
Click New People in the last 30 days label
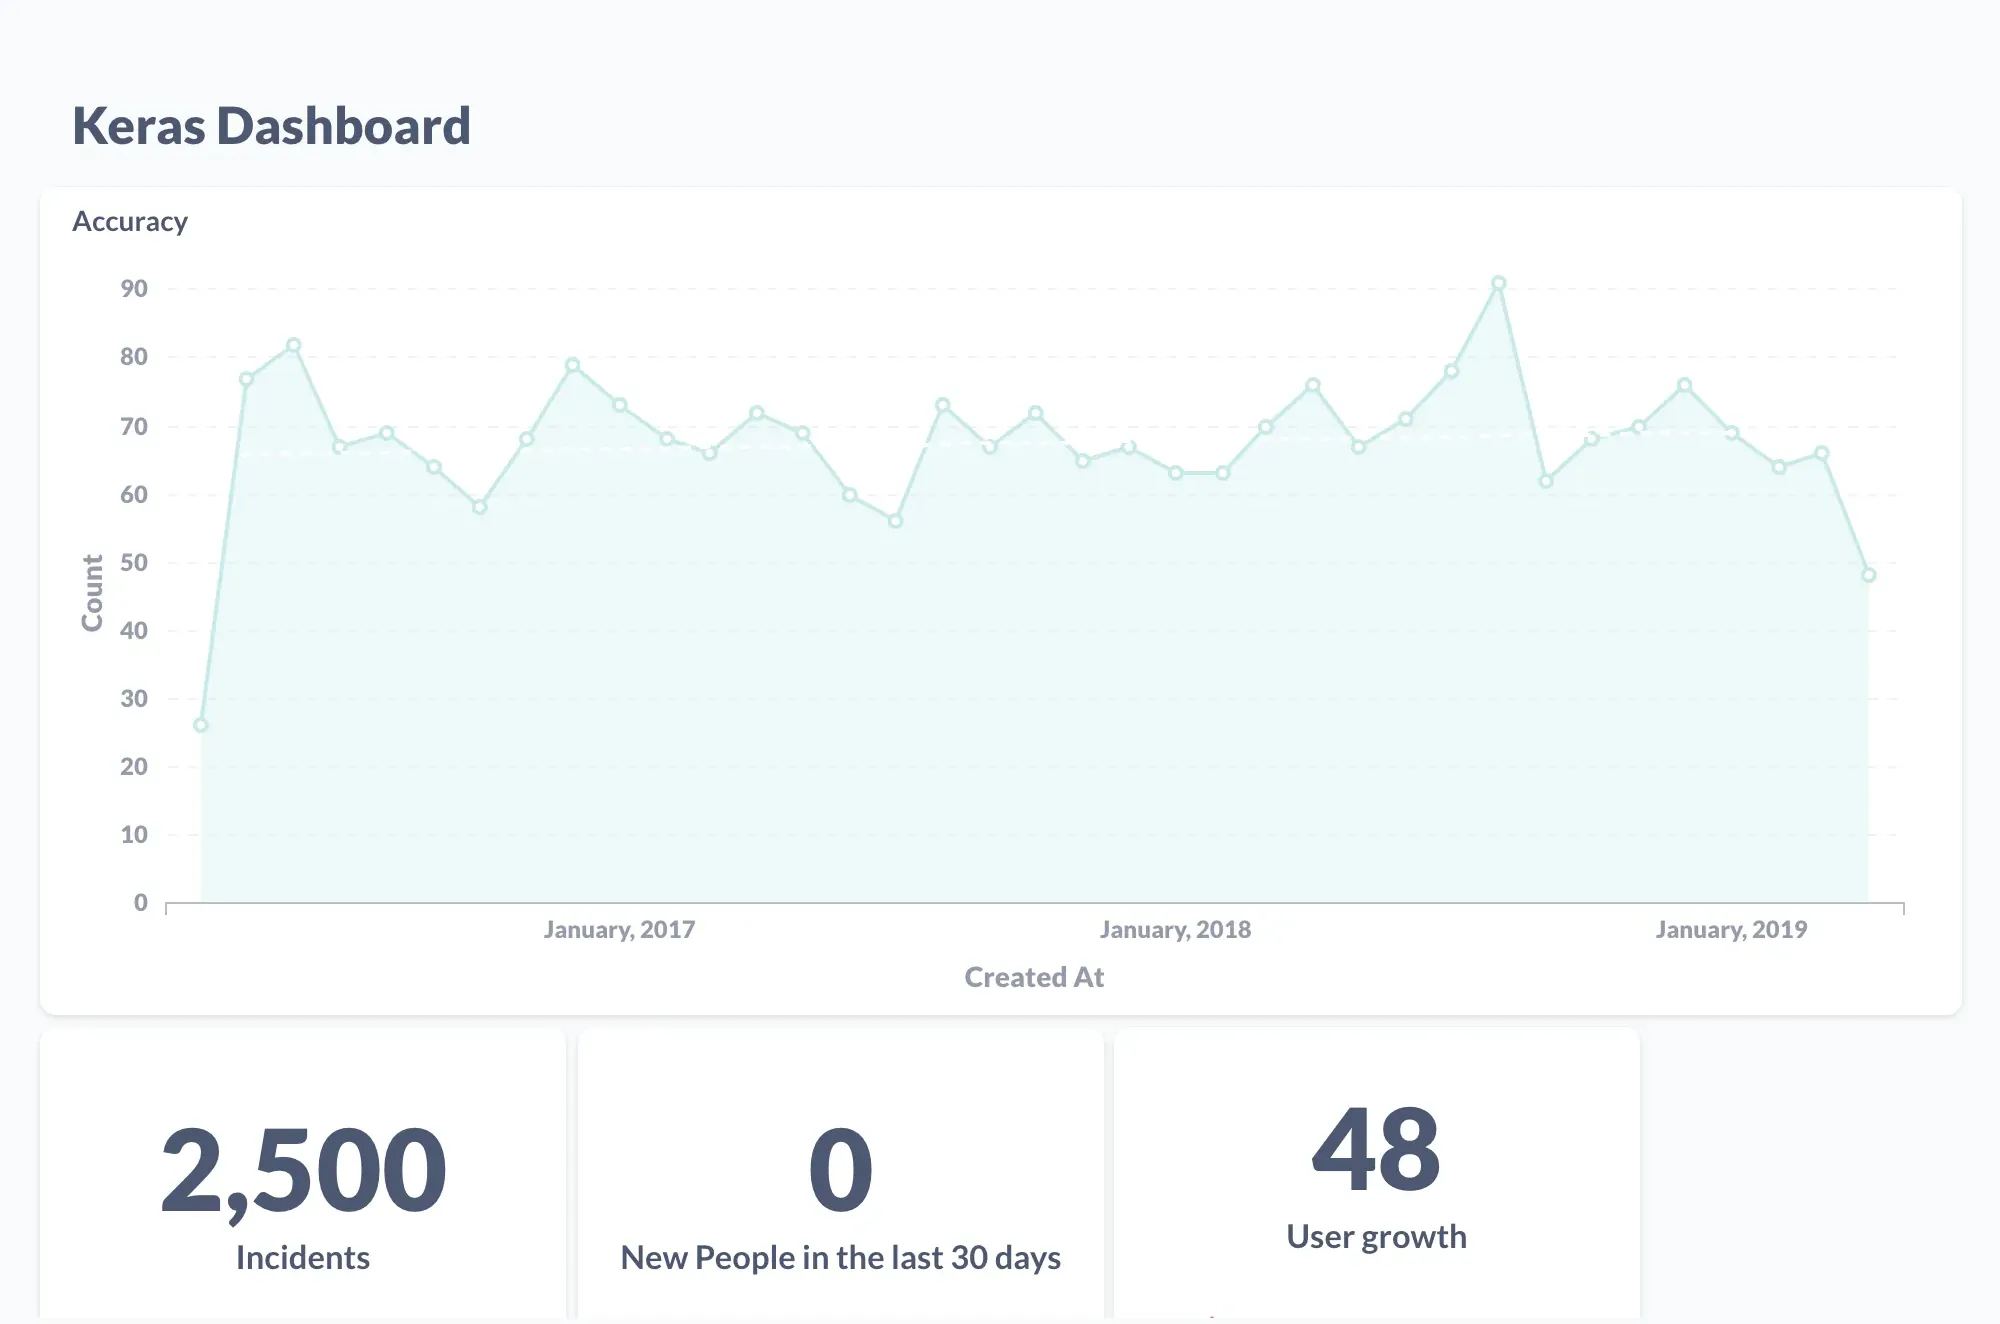point(841,1258)
